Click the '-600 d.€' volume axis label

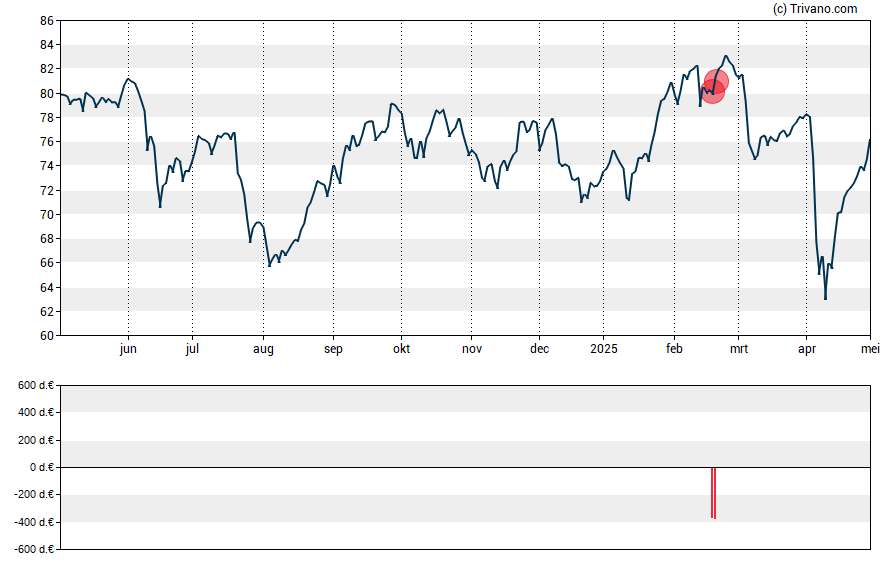pyautogui.click(x=34, y=549)
